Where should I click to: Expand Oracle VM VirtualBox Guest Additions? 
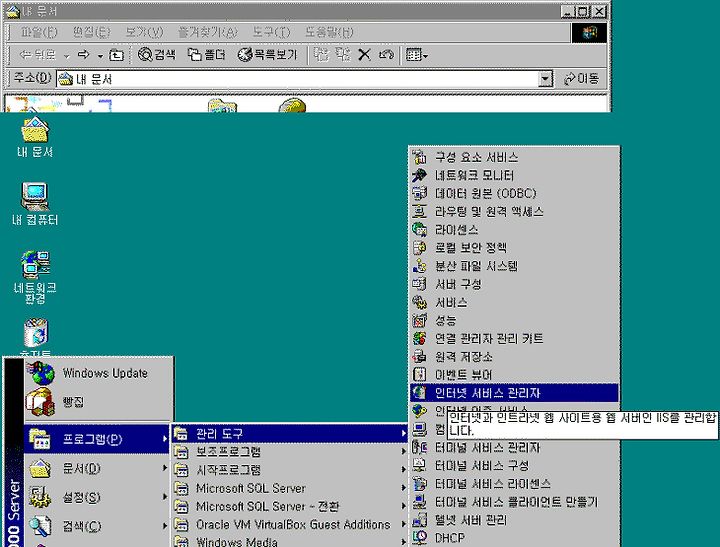(x=290, y=524)
